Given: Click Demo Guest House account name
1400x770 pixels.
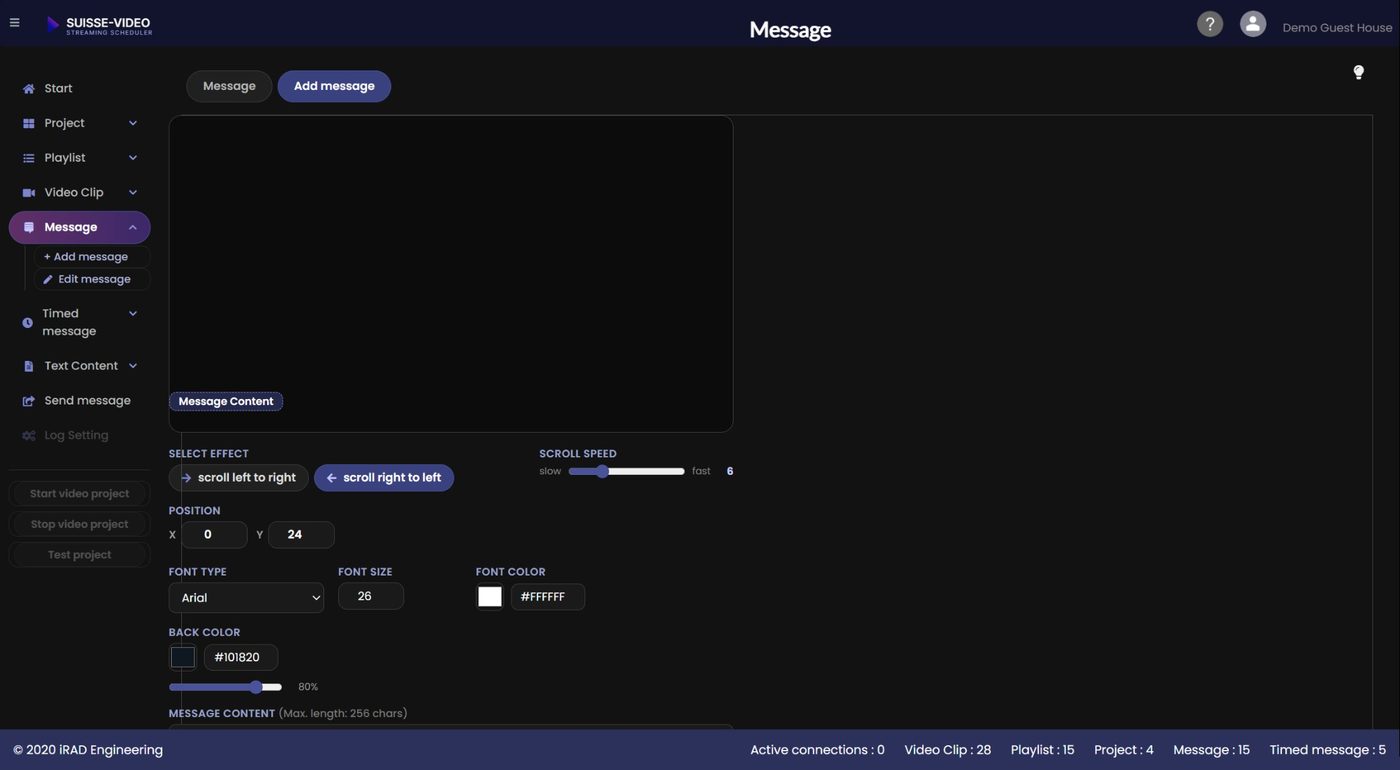Looking at the screenshot, I should pyautogui.click(x=1337, y=28).
